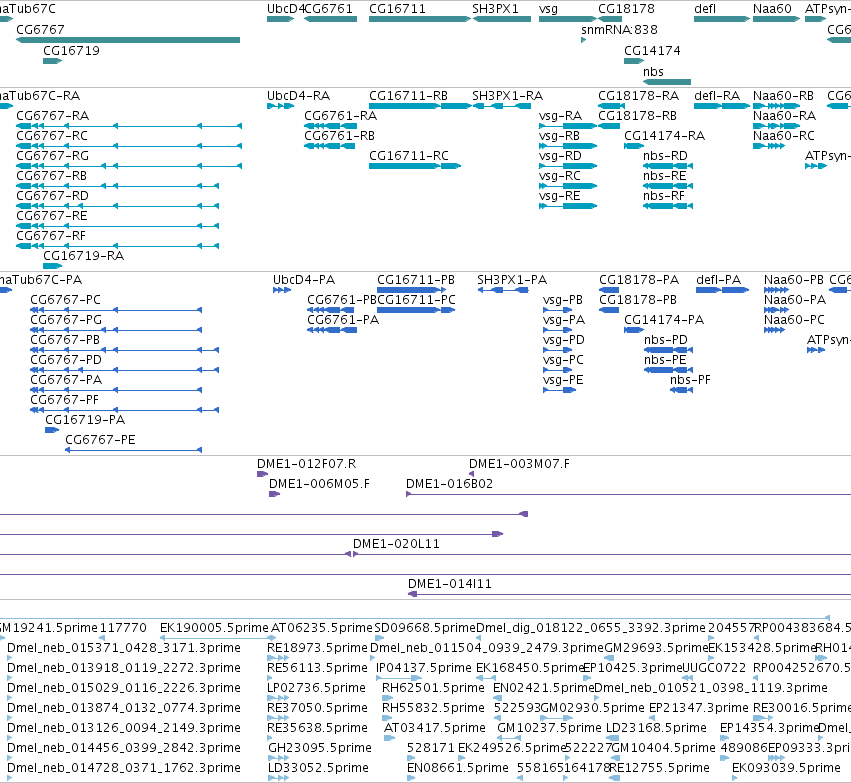Select the Naa60 gene label
The height and width of the screenshot is (783, 851).
coord(772,9)
